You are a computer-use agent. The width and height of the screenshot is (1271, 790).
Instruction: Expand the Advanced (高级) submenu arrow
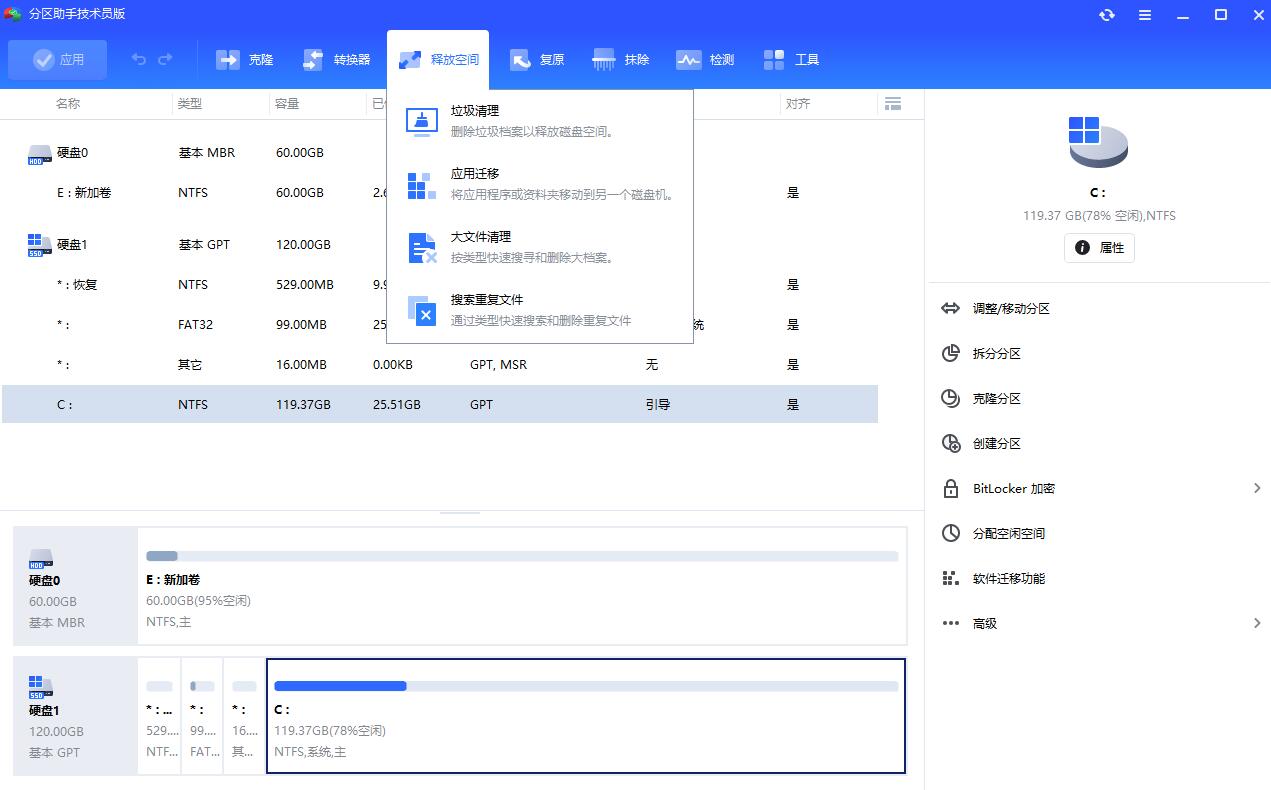[x=1257, y=624]
